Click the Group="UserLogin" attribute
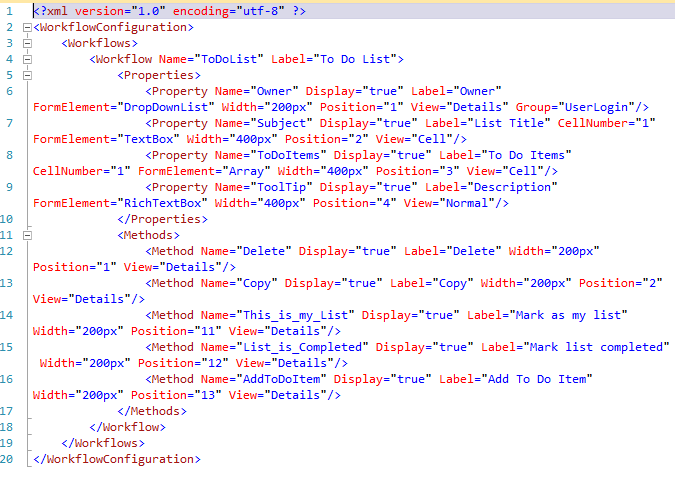The image size is (675, 479). tap(575, 107)
